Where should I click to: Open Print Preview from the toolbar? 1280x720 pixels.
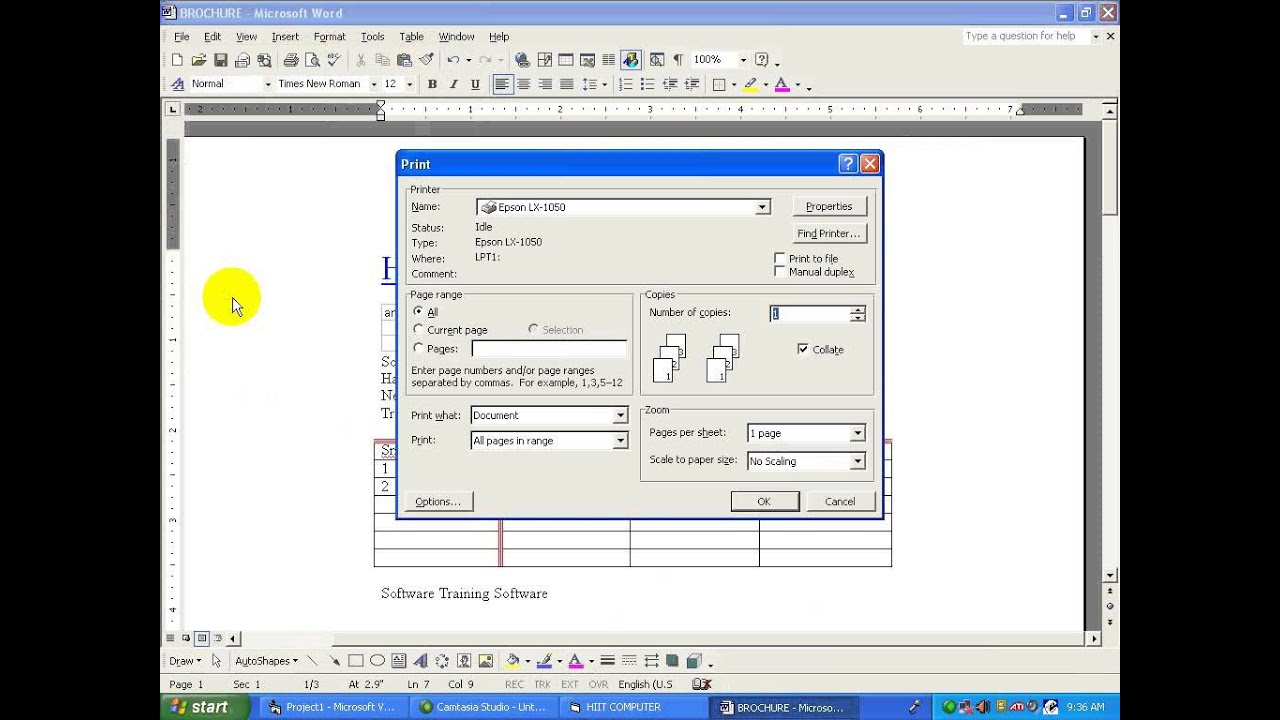pyautogui.click(x=313, y=60)
